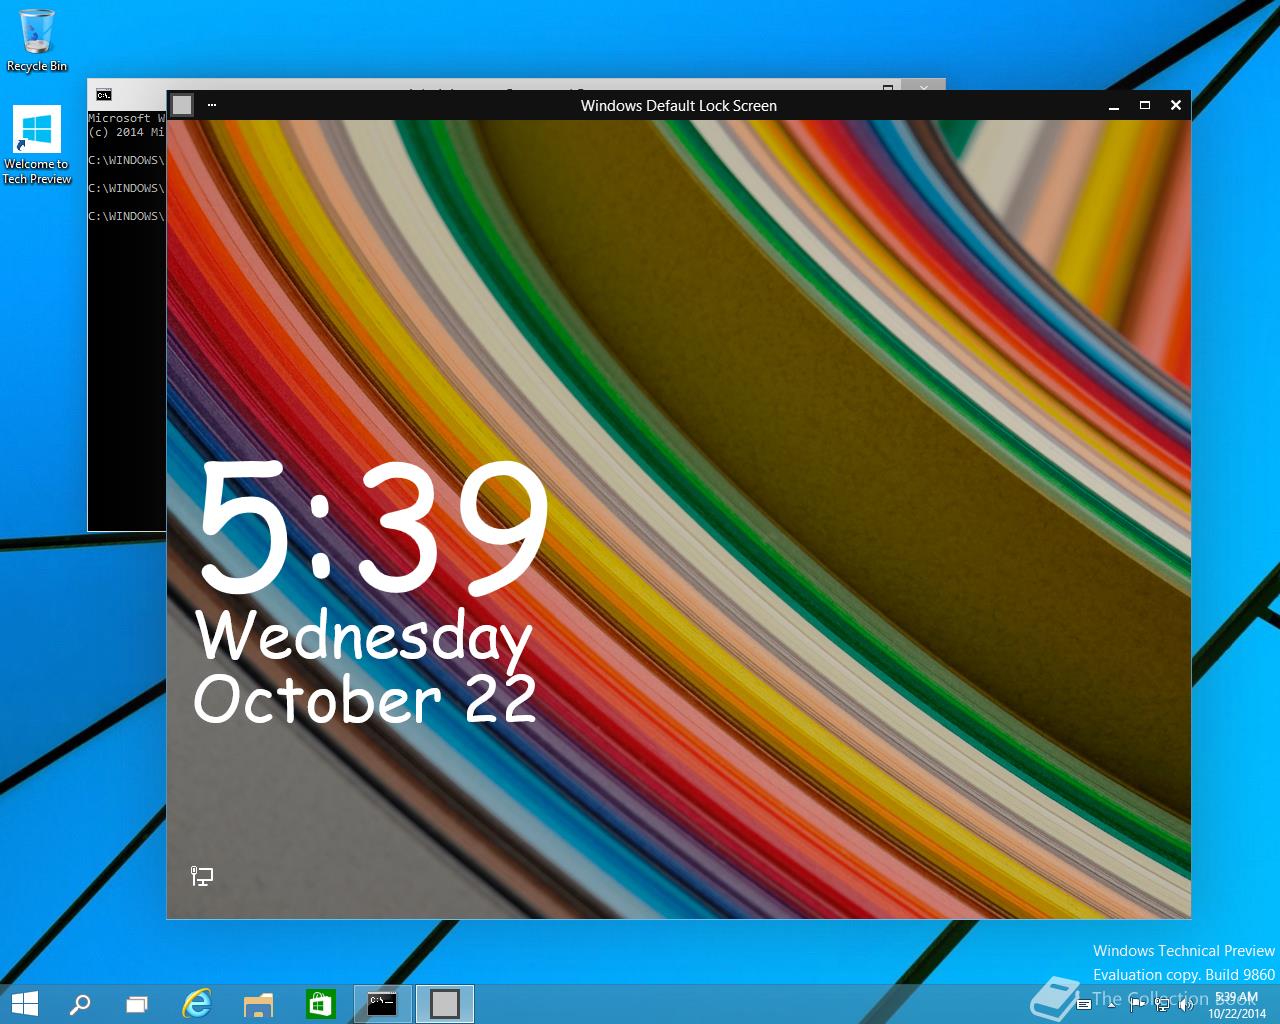Switch to the Lock Screen app taskbar button
The image size is (1280, 1024).
point(445,1003)
